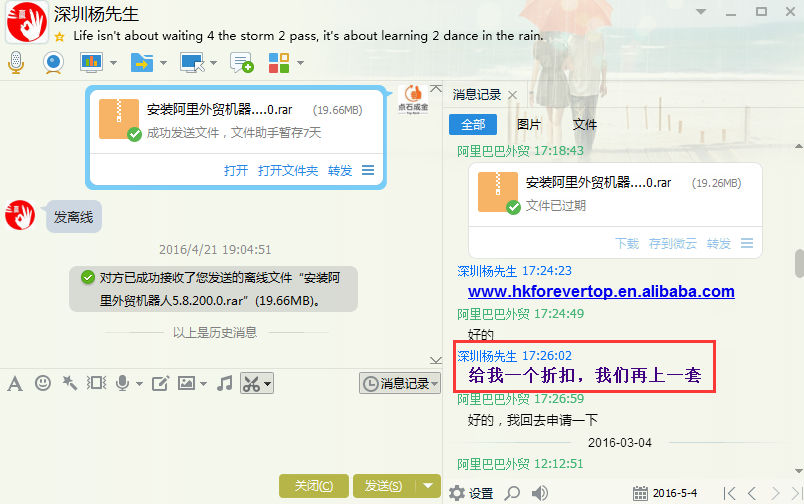This screenshot has height=504, width=804.
Task: Click chat area scroll down arrow
Action: pyautogui.click(x=436, y=360)
